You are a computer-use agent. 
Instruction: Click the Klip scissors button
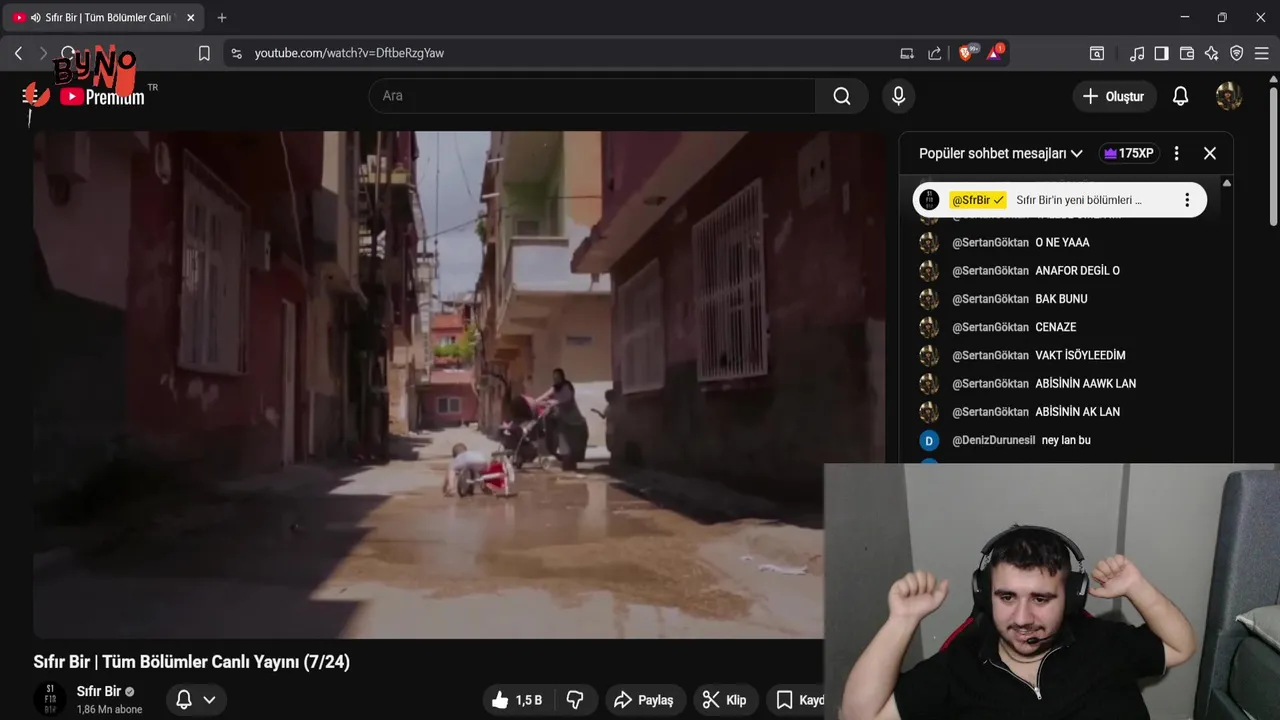click(724, 700)
